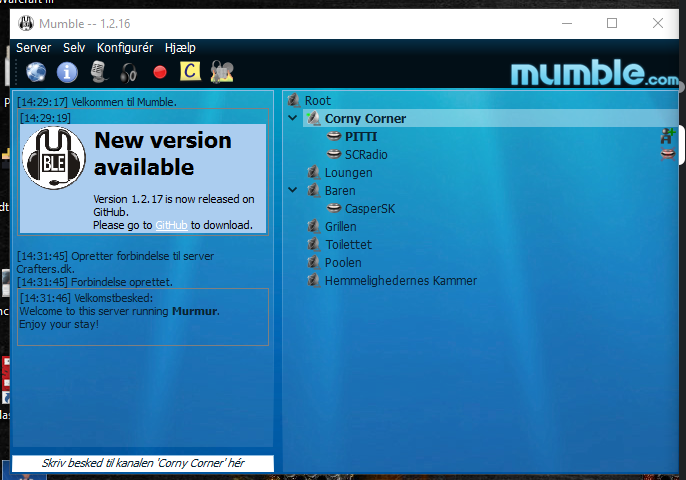The width and height of the screenshot is (686, 480).
Task: Collapse the Baren channel
Action: (293, 190)
